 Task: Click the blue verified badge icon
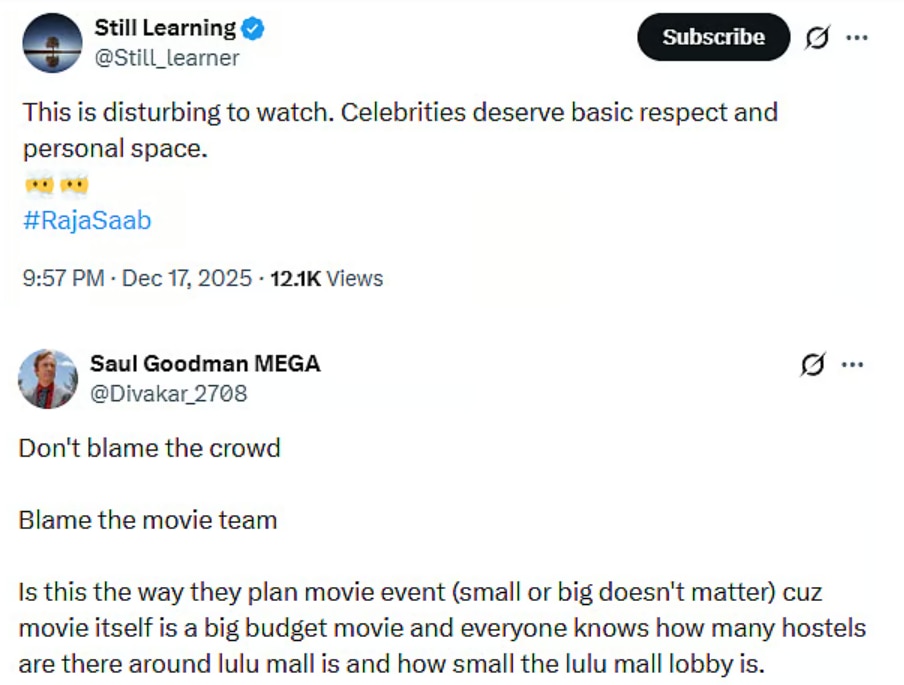(x=254, y=29)
